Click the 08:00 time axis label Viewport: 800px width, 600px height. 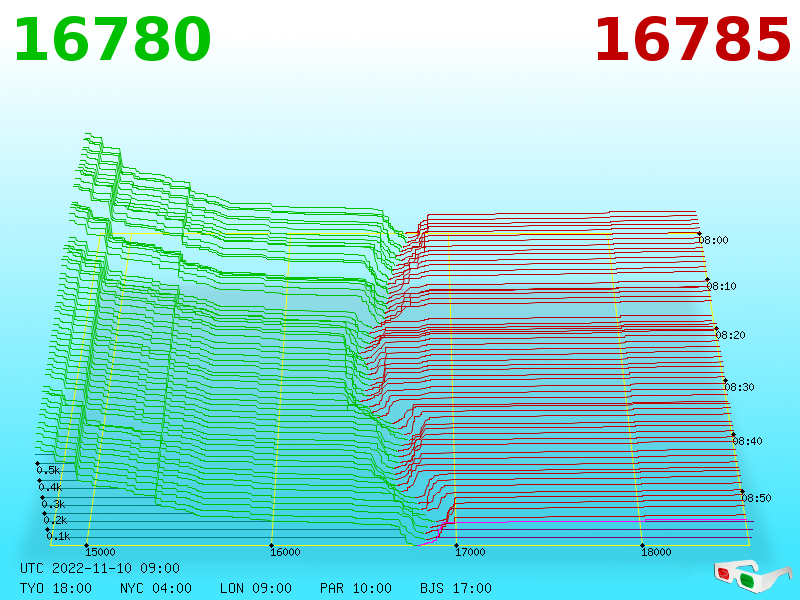tap(713, 240)
